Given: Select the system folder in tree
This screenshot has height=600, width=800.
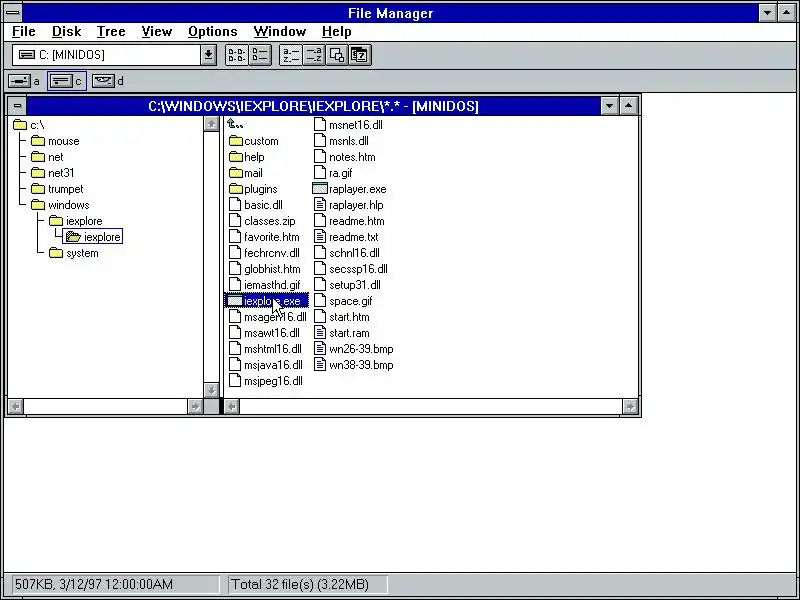Looking at the screenshot, I should tap(74, 253).
